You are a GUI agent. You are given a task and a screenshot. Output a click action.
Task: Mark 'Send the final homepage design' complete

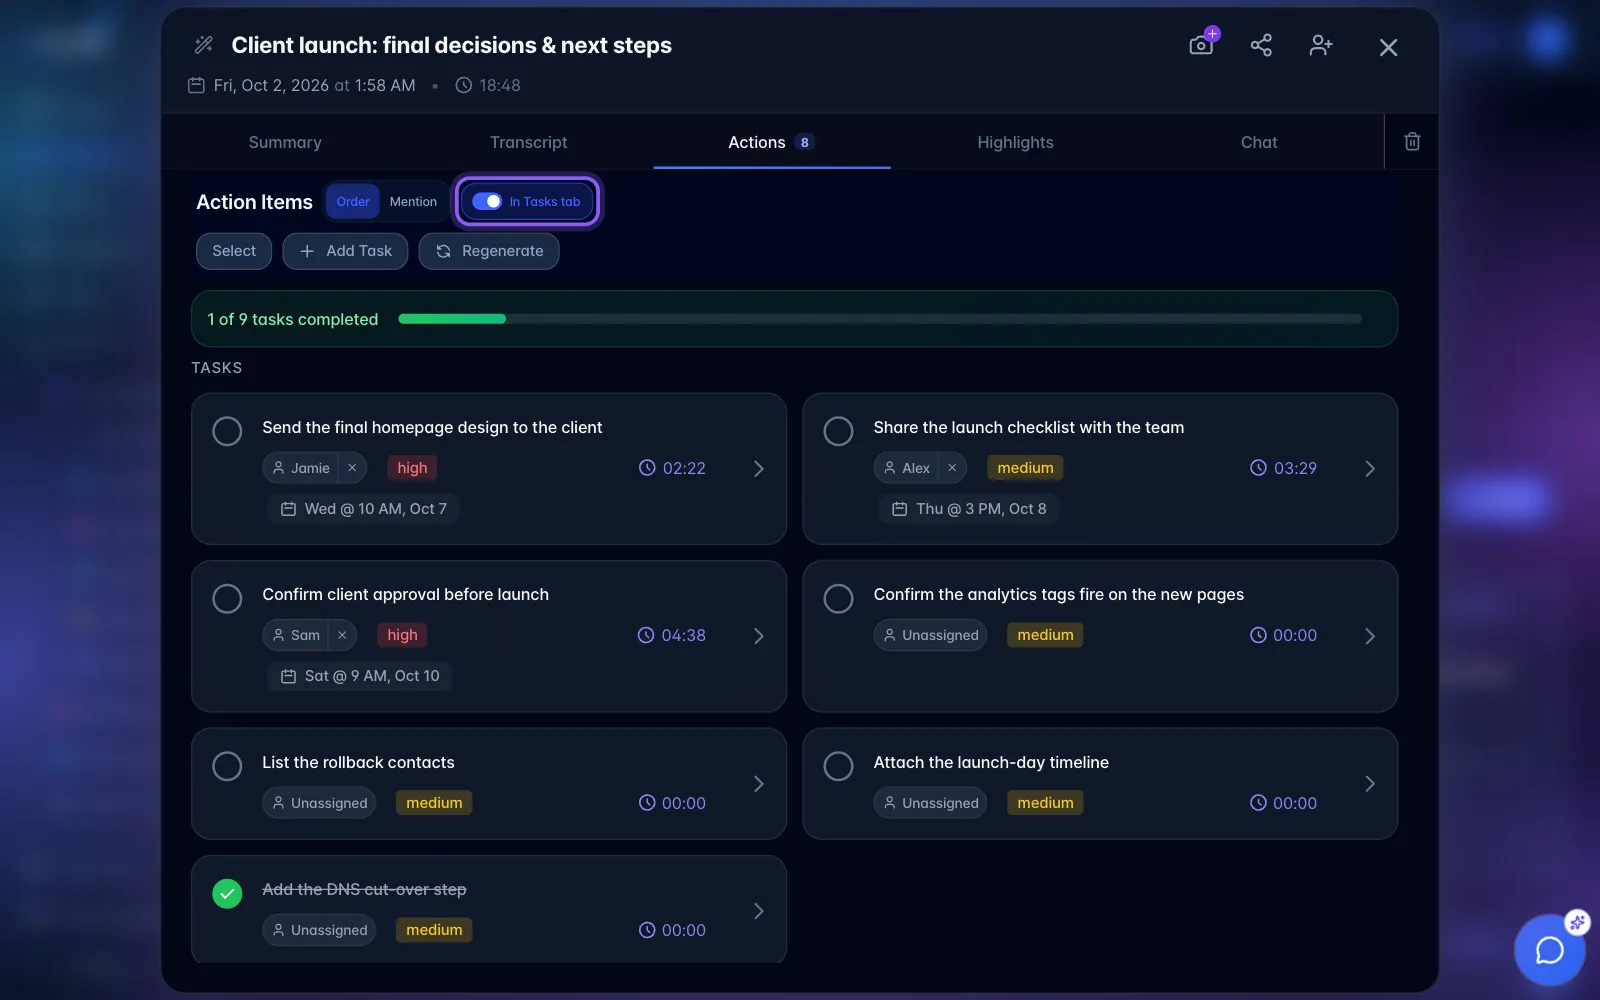point(227,431)
